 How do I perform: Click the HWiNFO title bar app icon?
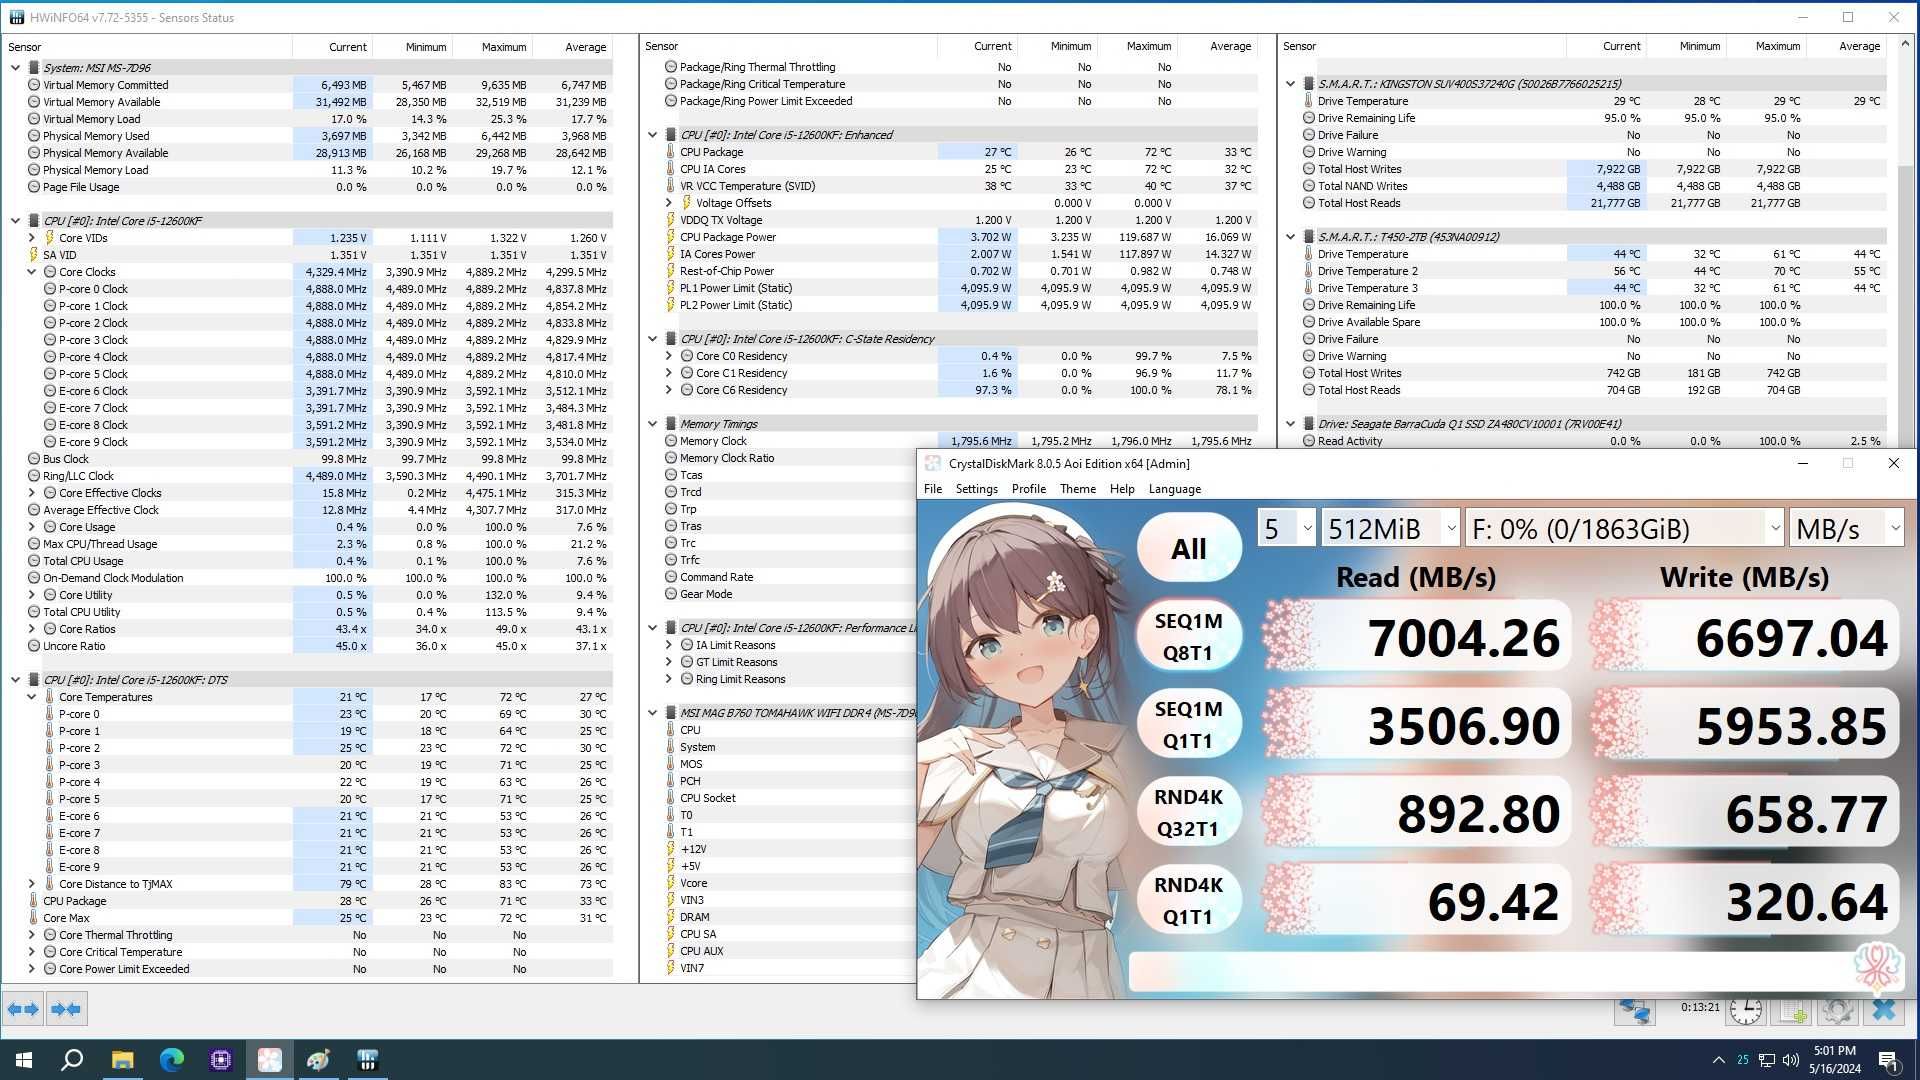[16, 17]
